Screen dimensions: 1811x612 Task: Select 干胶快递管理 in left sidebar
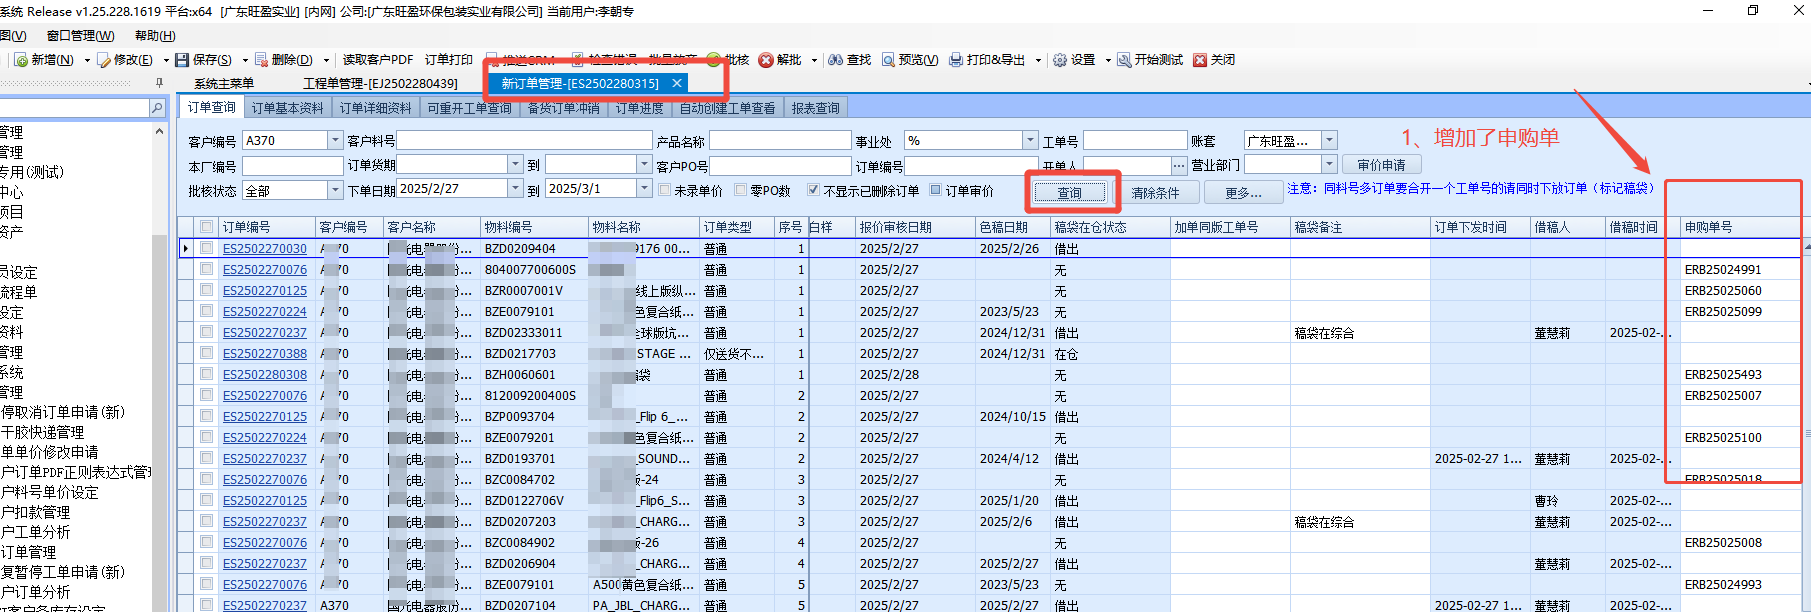pyautogui.click(x=42, y=432)
